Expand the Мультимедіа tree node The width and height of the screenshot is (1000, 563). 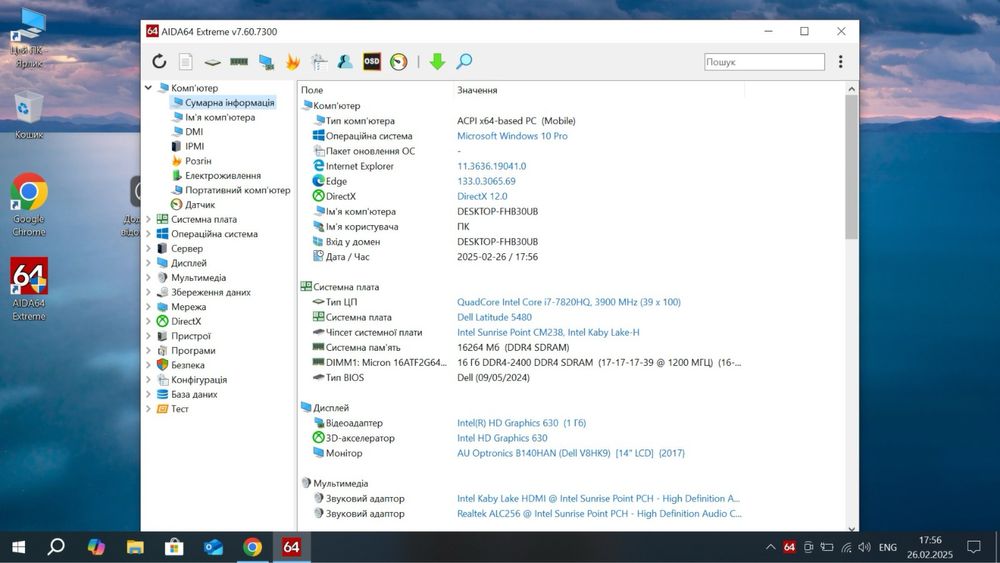pyautogui.click(x=148, y=277)
